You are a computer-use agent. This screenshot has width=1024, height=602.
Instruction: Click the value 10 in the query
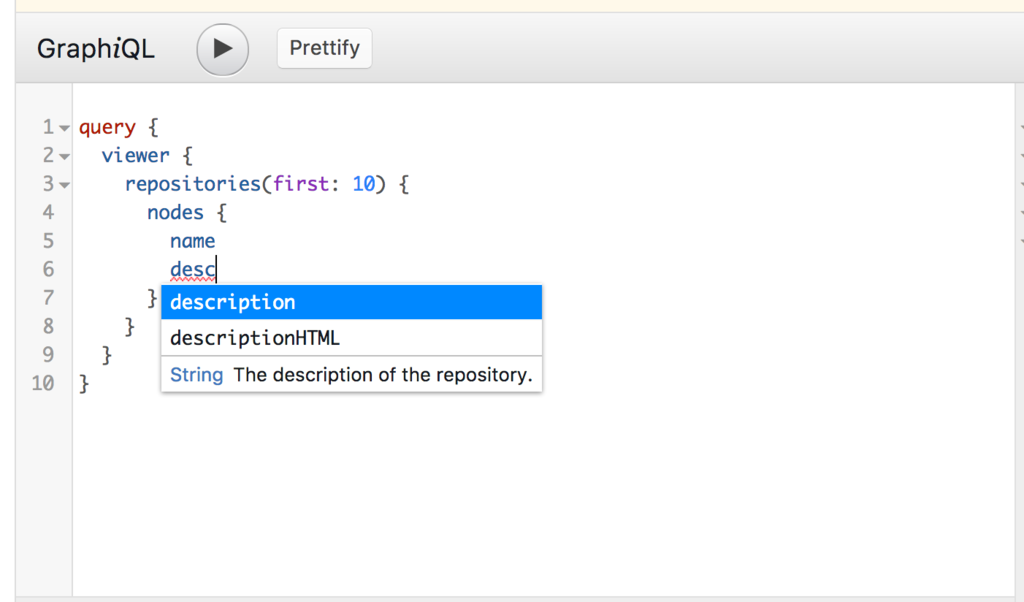[x=363, y=185]
